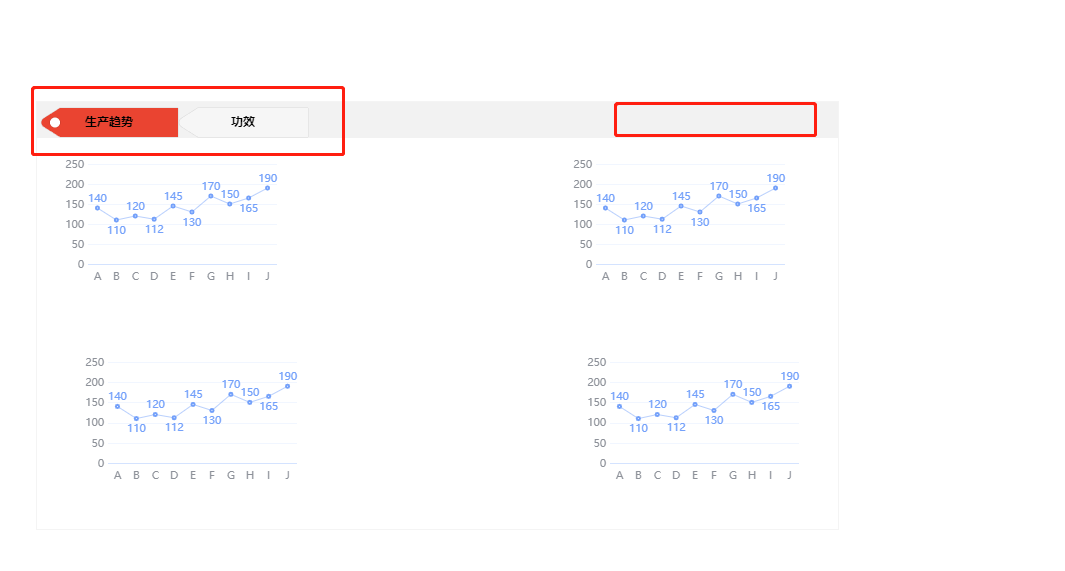
Task: Click data point 150 in lower-right chart
Action: click(752, 403)
